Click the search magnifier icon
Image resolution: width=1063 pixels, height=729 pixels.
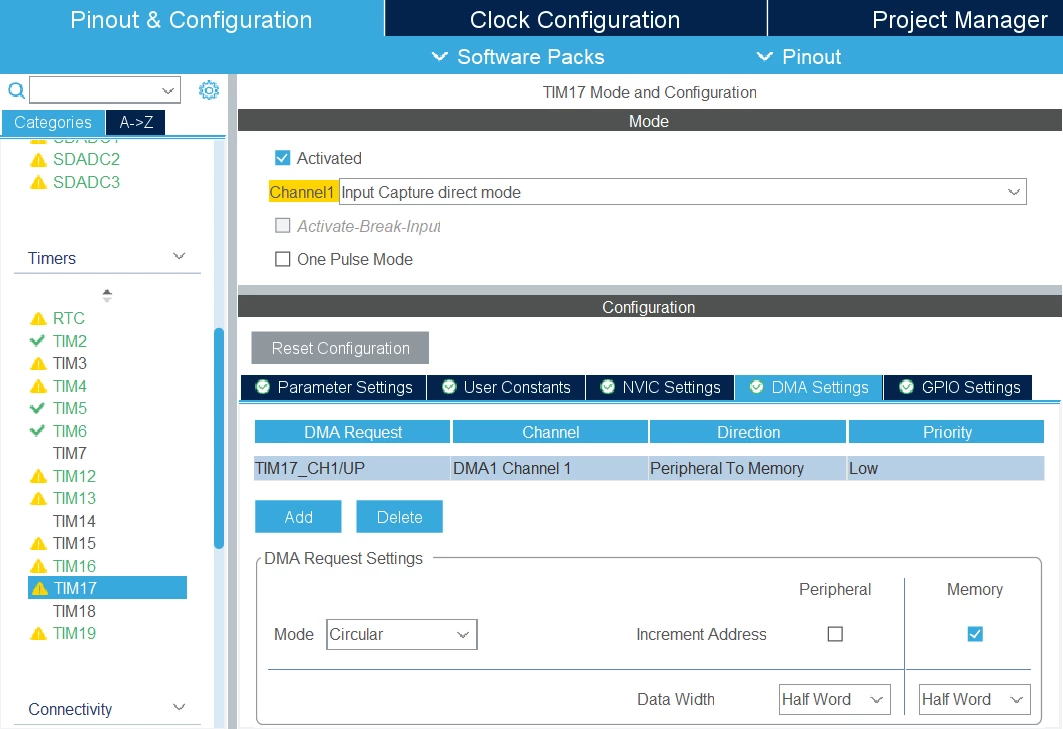coord(16,90)
